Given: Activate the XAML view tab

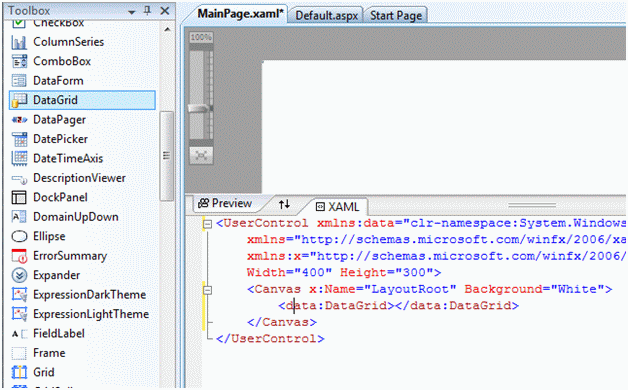Looking at the screenshot, I should (x=338, y=207).
